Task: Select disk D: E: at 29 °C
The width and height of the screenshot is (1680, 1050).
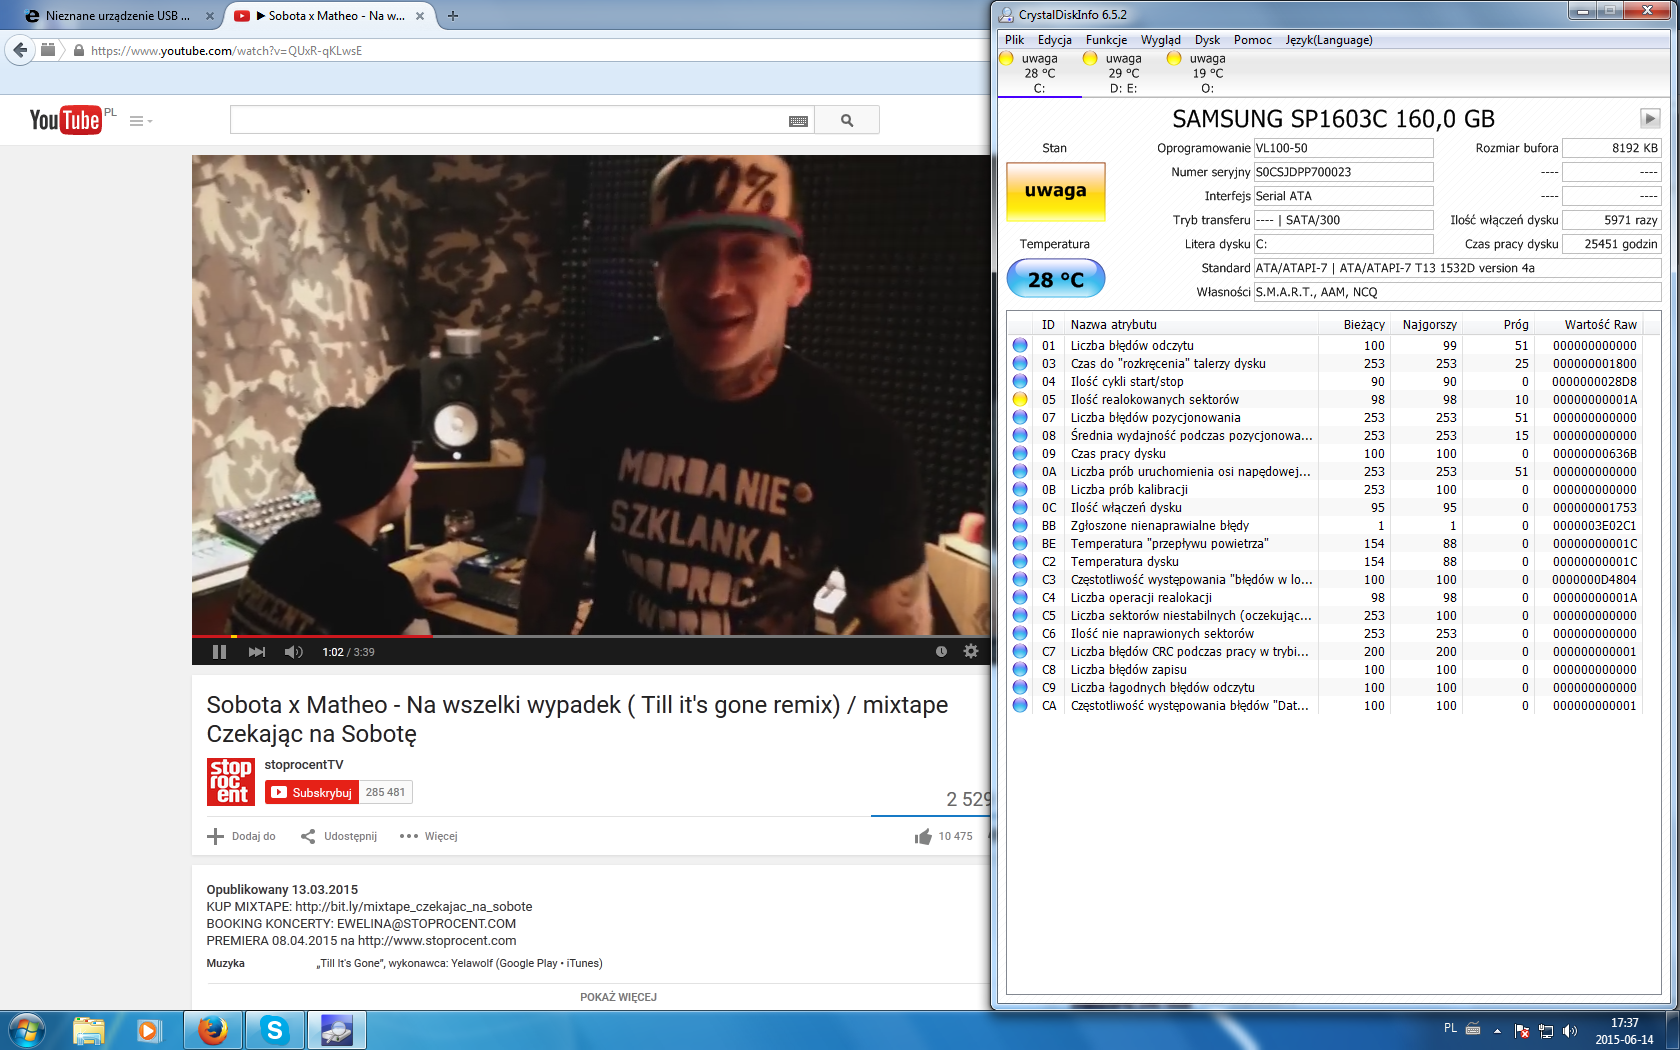Action: click(1123, 73)
